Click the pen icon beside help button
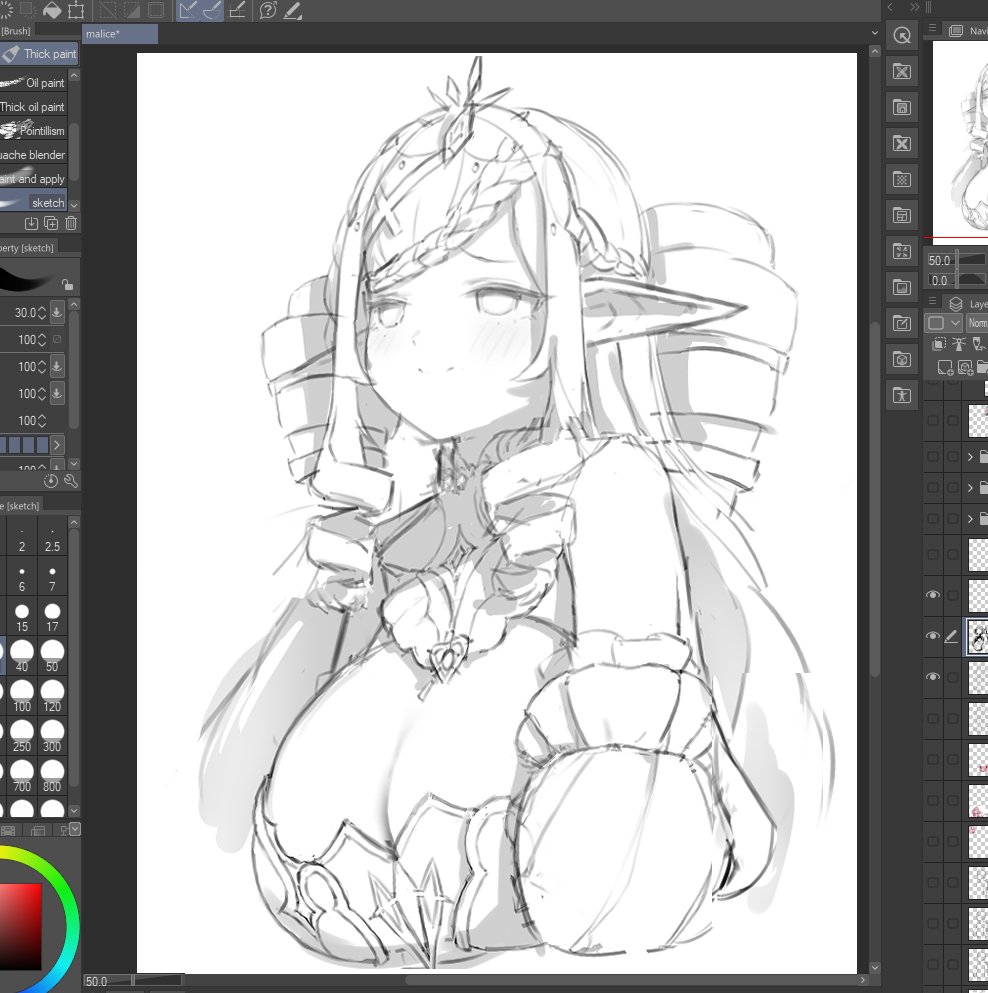This screenshot has height=993, width=988. pyautogui.click(x=292, y=9)
